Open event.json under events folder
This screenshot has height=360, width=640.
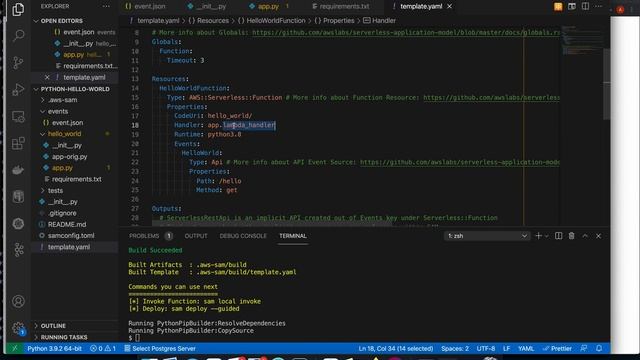[67, 123]
